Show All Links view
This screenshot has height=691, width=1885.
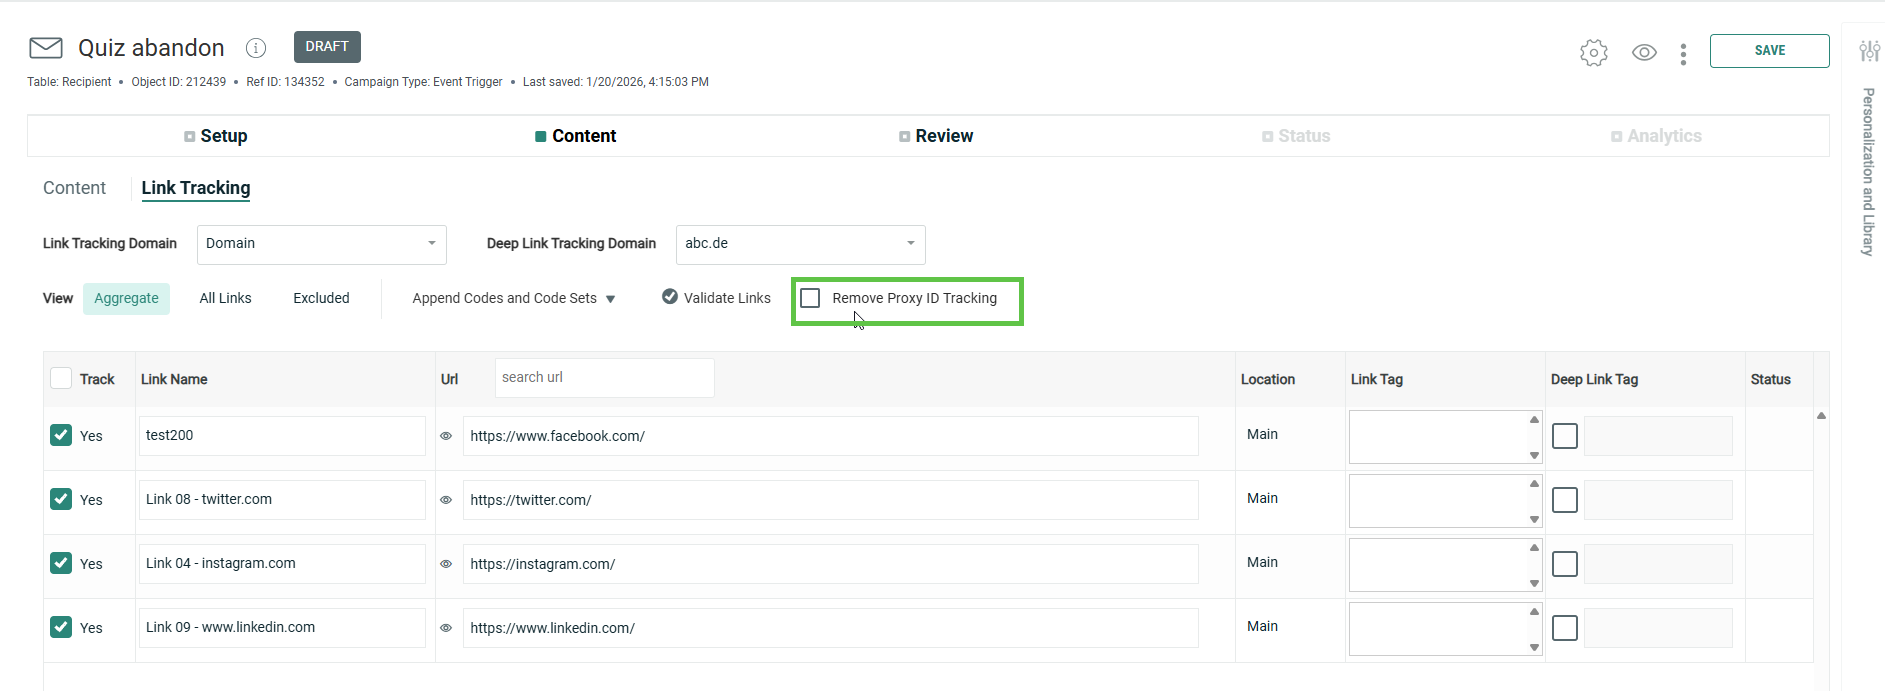click(225, 298)
